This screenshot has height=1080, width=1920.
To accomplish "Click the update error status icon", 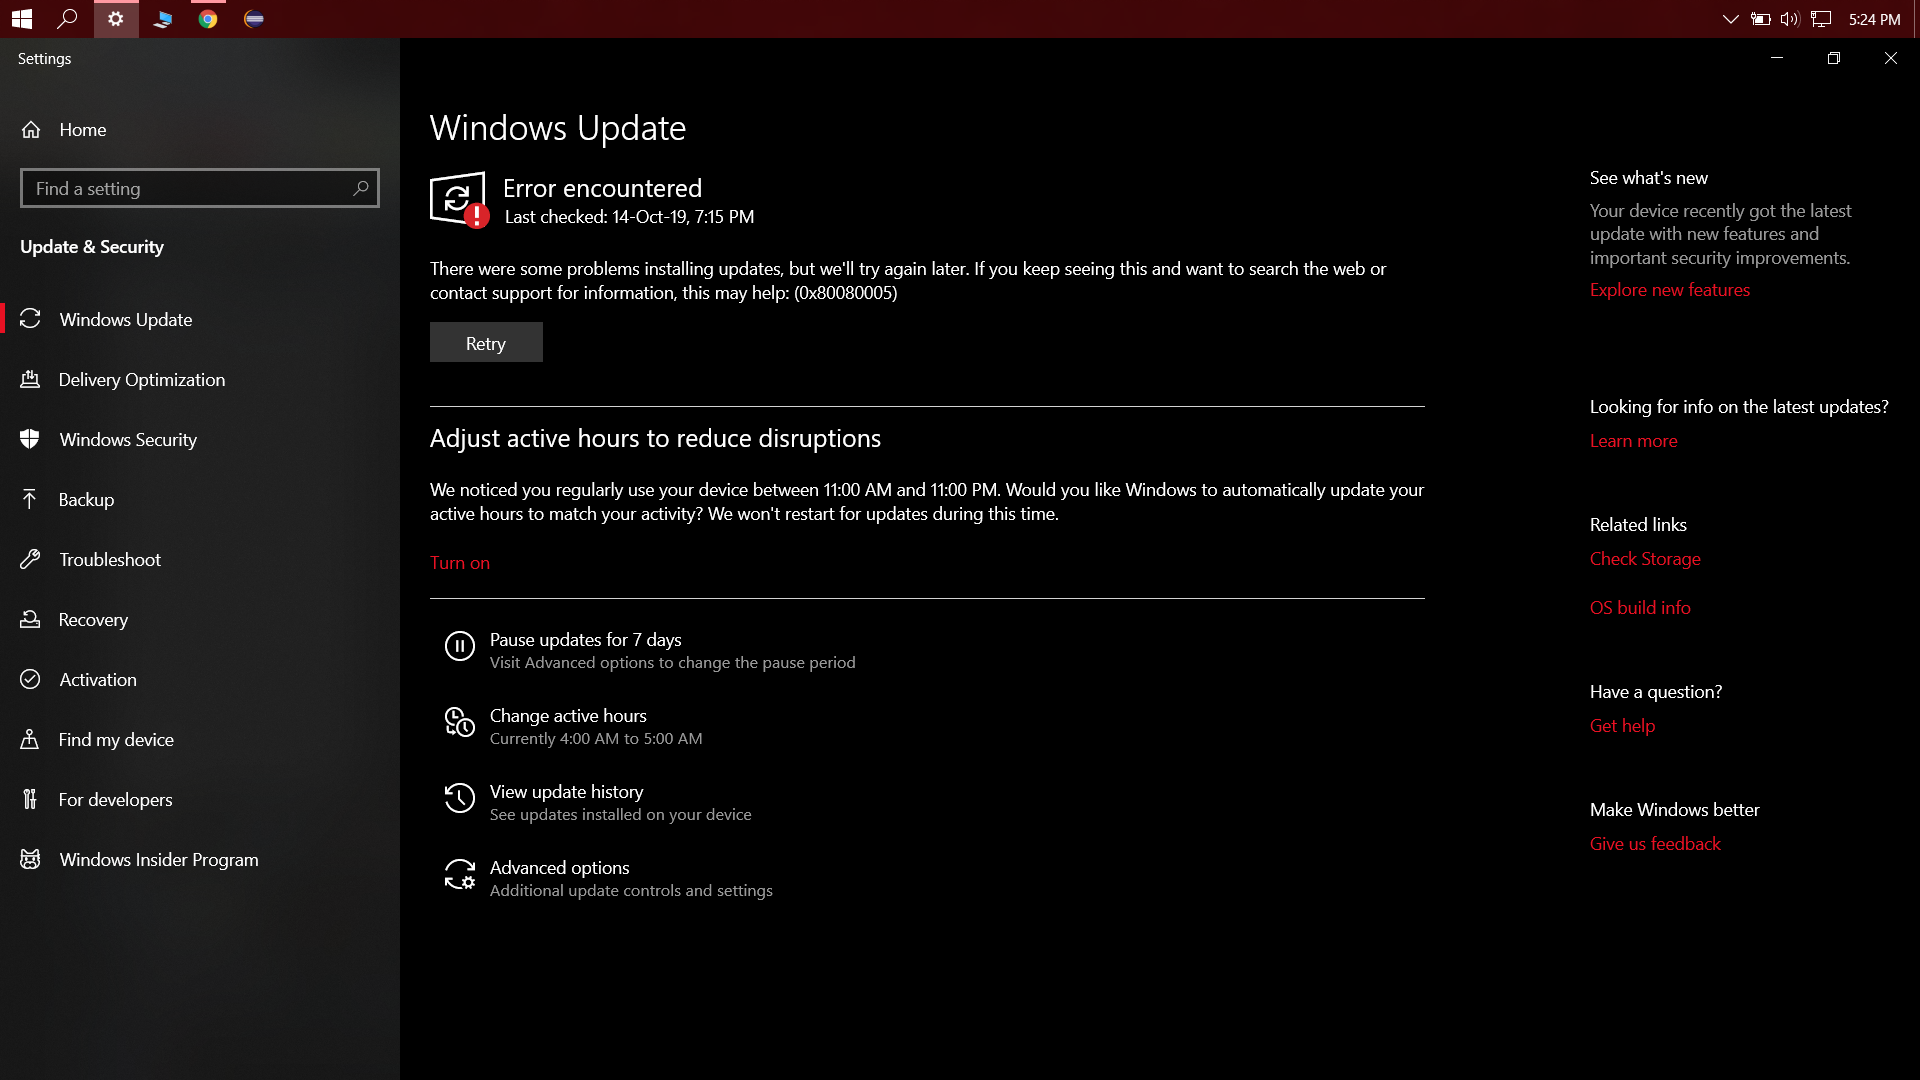I will click(459, 200).
